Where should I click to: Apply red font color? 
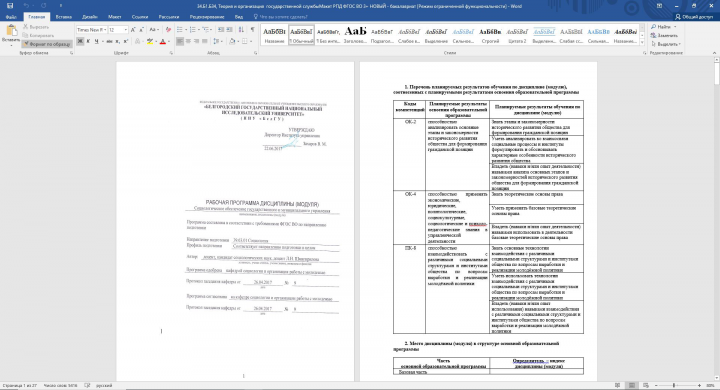click(x=162, y=41)
